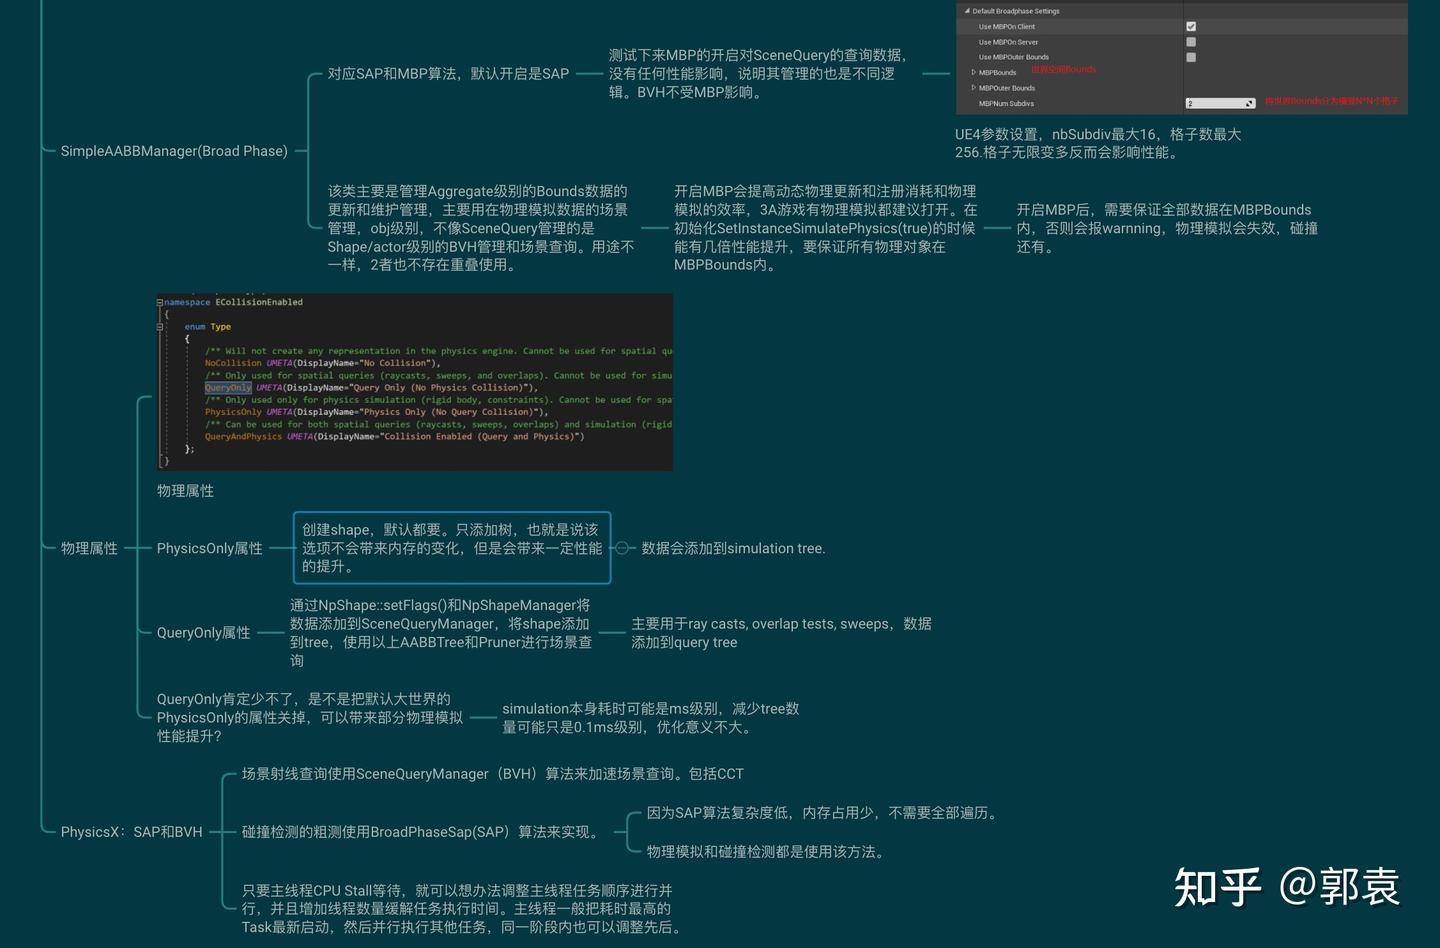The image size is (1440, 948).
Task: Click the highlighted 创建shape note box
Action: 451,548
